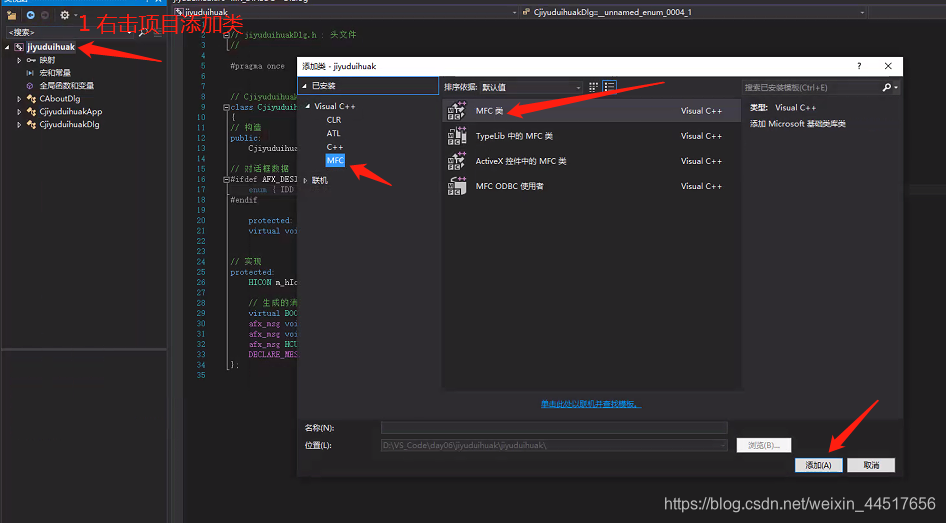946x523 pixels.
Task: Collapse the class fold at line 9
Action: pyautogui.click(x=226, y=107)
